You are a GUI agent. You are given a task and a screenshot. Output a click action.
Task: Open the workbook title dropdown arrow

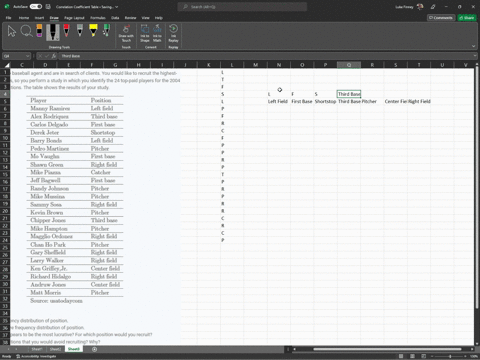point(116,7)
